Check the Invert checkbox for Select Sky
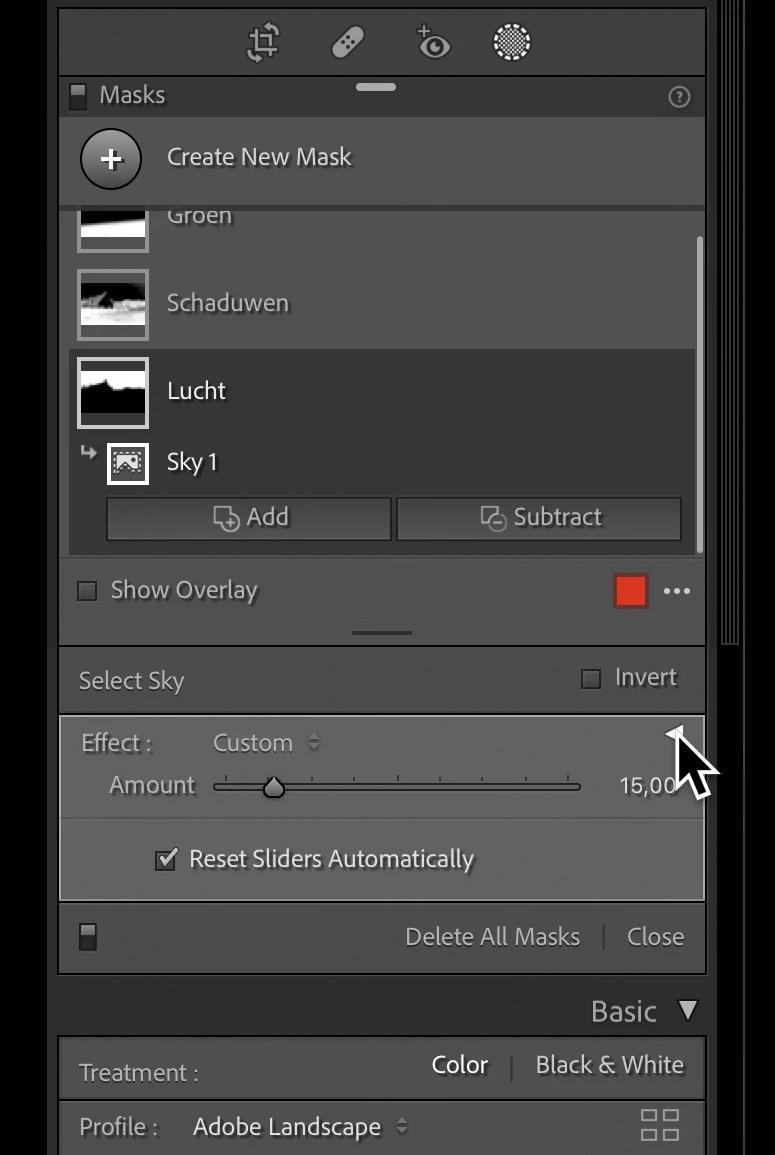 (x=591, y=678)
